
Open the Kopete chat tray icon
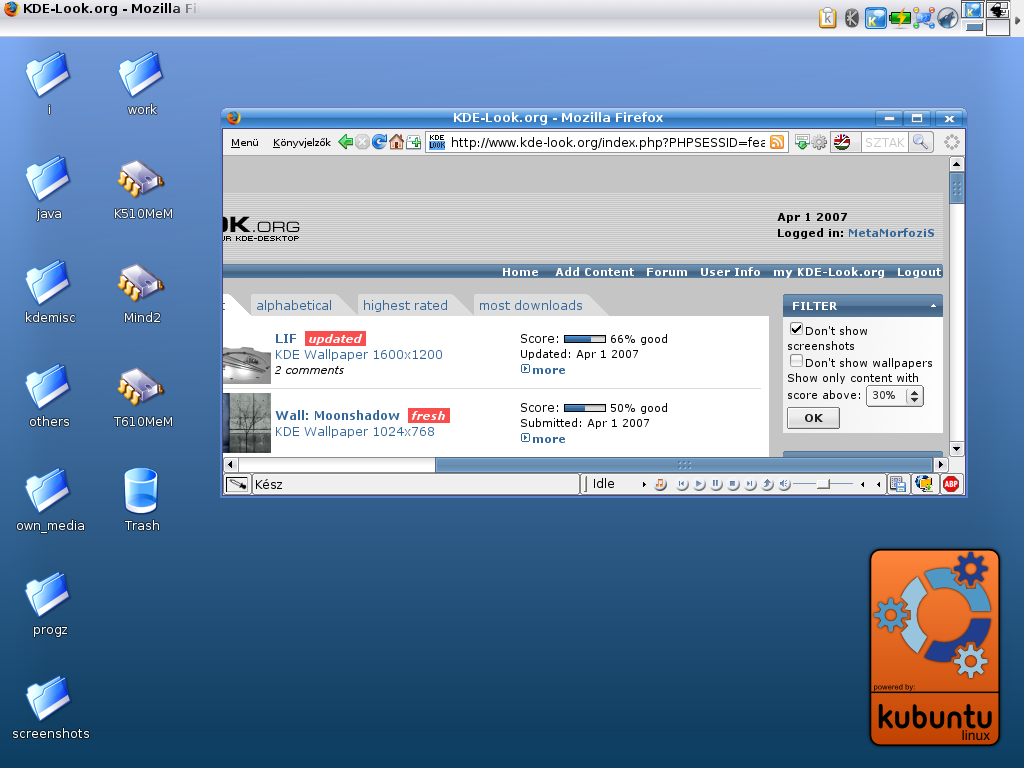[x=875, y=18]
